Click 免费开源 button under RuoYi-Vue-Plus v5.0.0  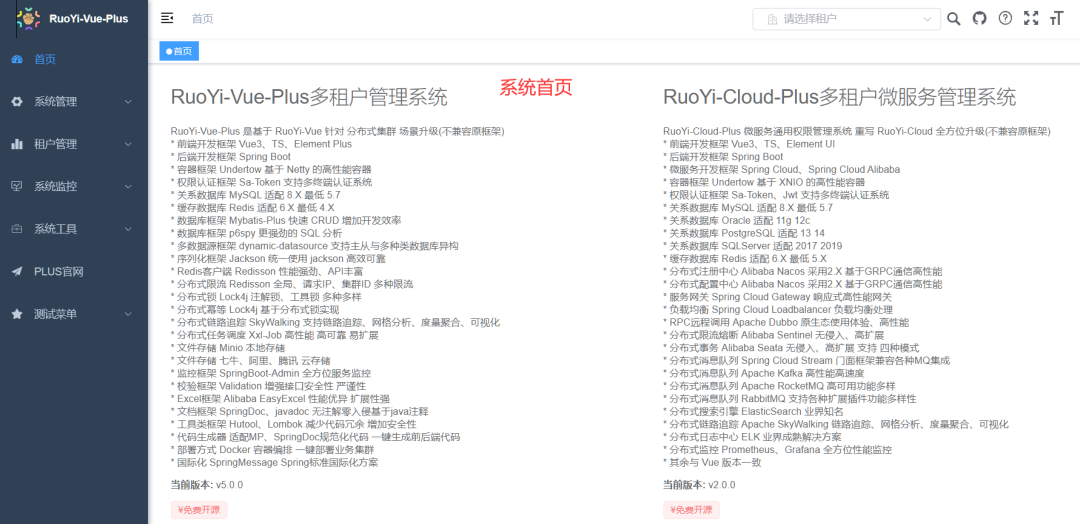click(x=192, y=510)
